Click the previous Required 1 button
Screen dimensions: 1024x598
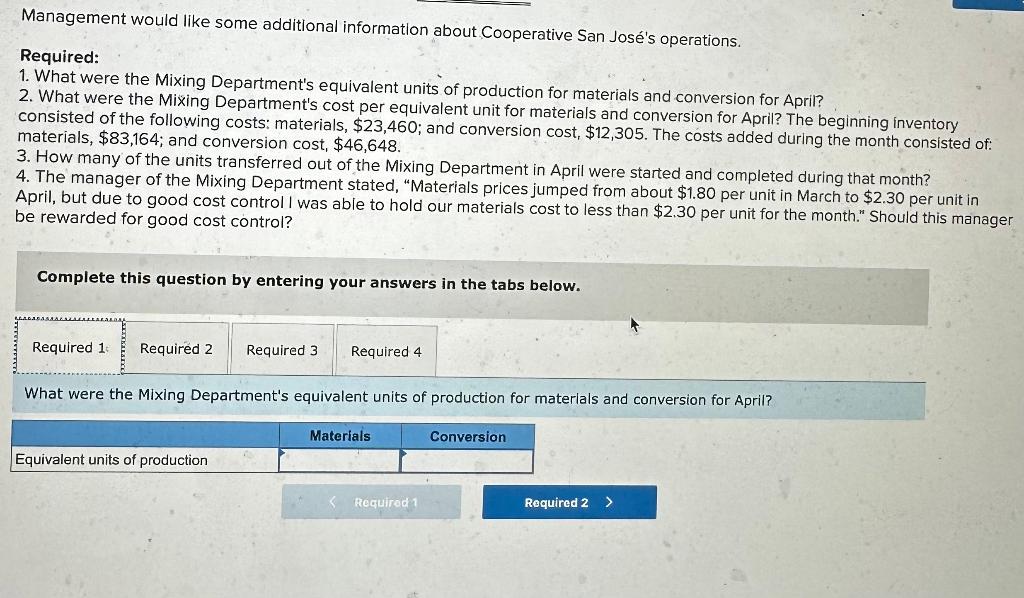371,502
